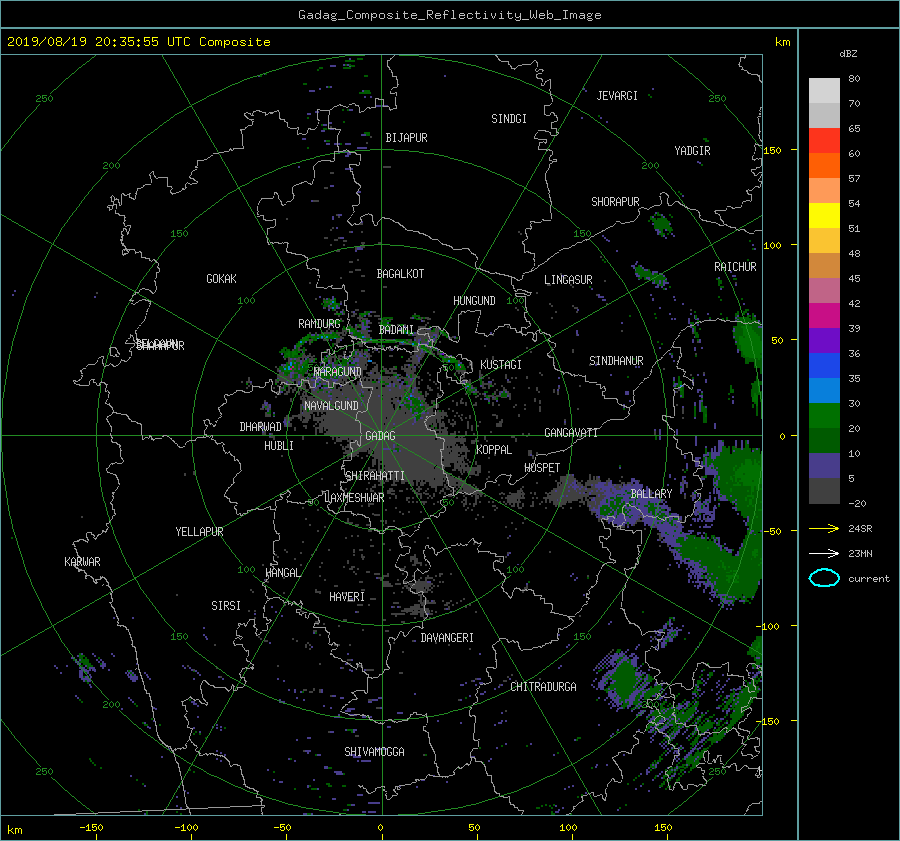
Task: Select the JEVARGI label
Action: (x=617, y=96)
